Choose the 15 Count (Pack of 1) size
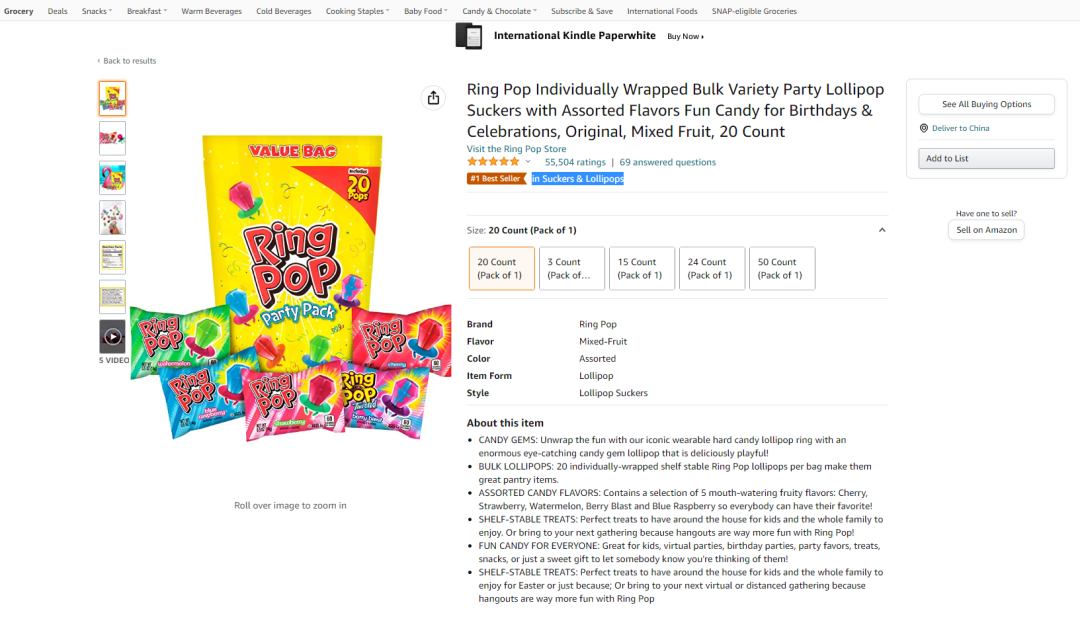This screenshot has height=617, width=1080. (x=642, y=269)
